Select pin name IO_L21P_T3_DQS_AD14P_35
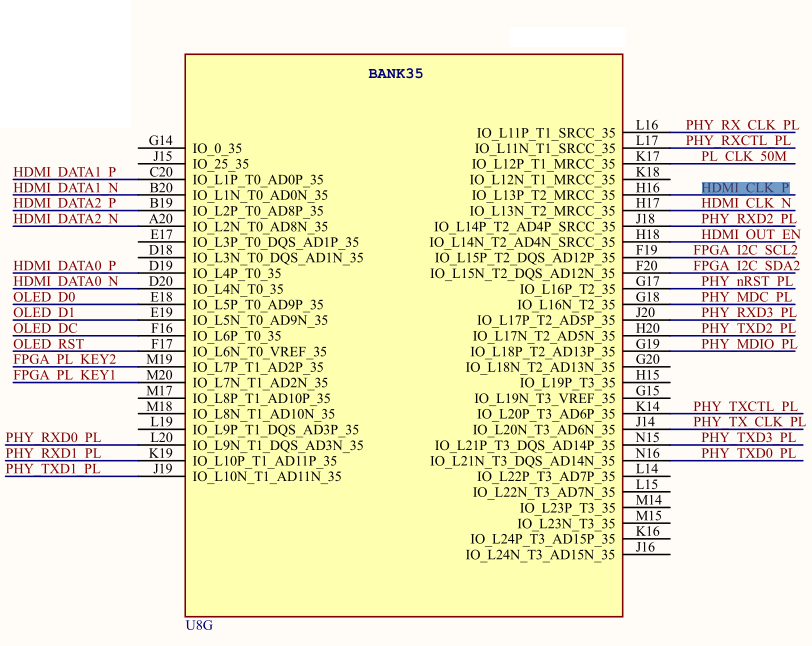812x646 pixels. pos(525,446)
